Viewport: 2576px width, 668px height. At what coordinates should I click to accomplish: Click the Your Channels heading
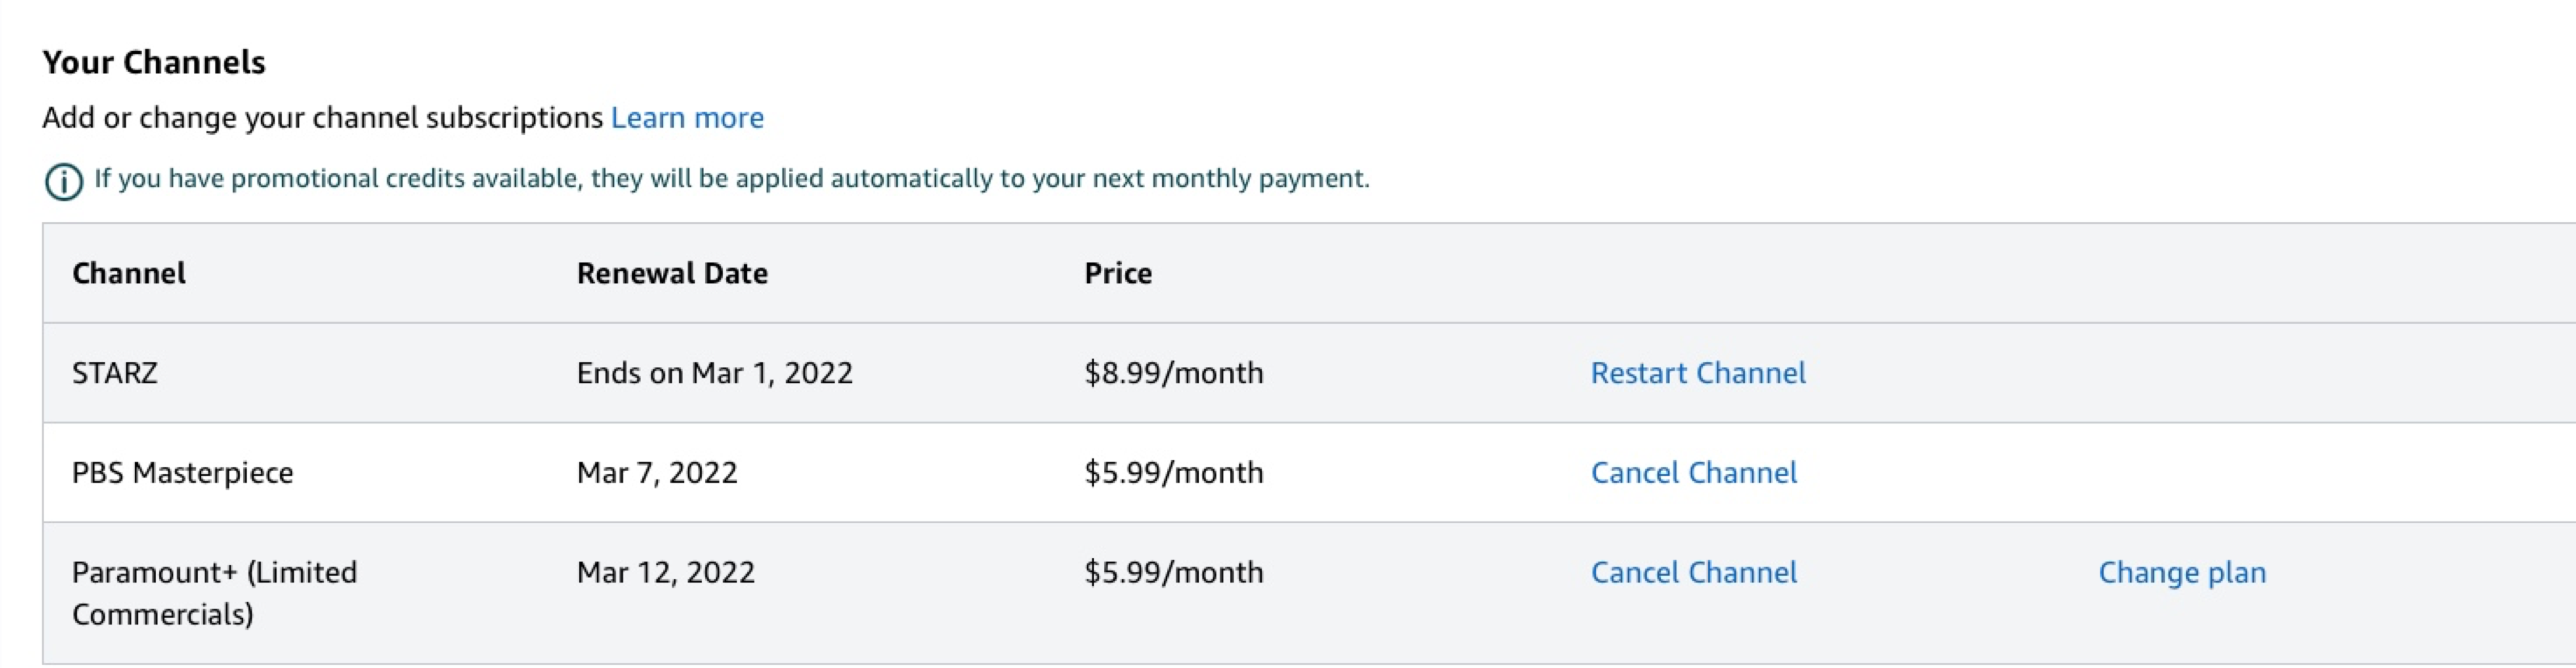(153, 62)
